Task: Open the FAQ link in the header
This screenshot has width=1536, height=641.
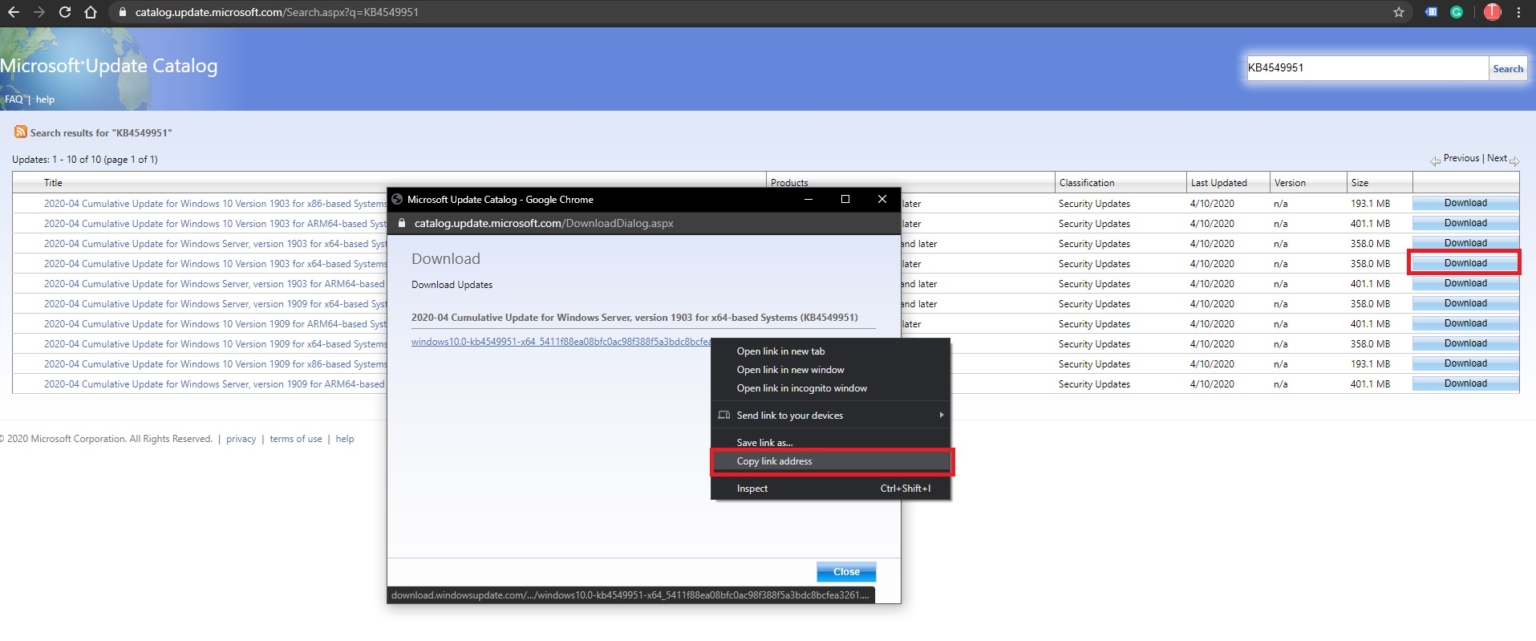Action: point(12,99)
